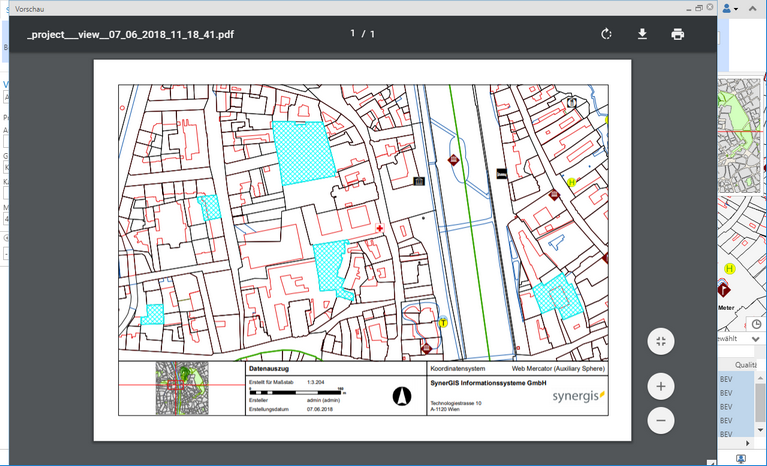
Task: Click the synergis logo
Action: point(578,396)
